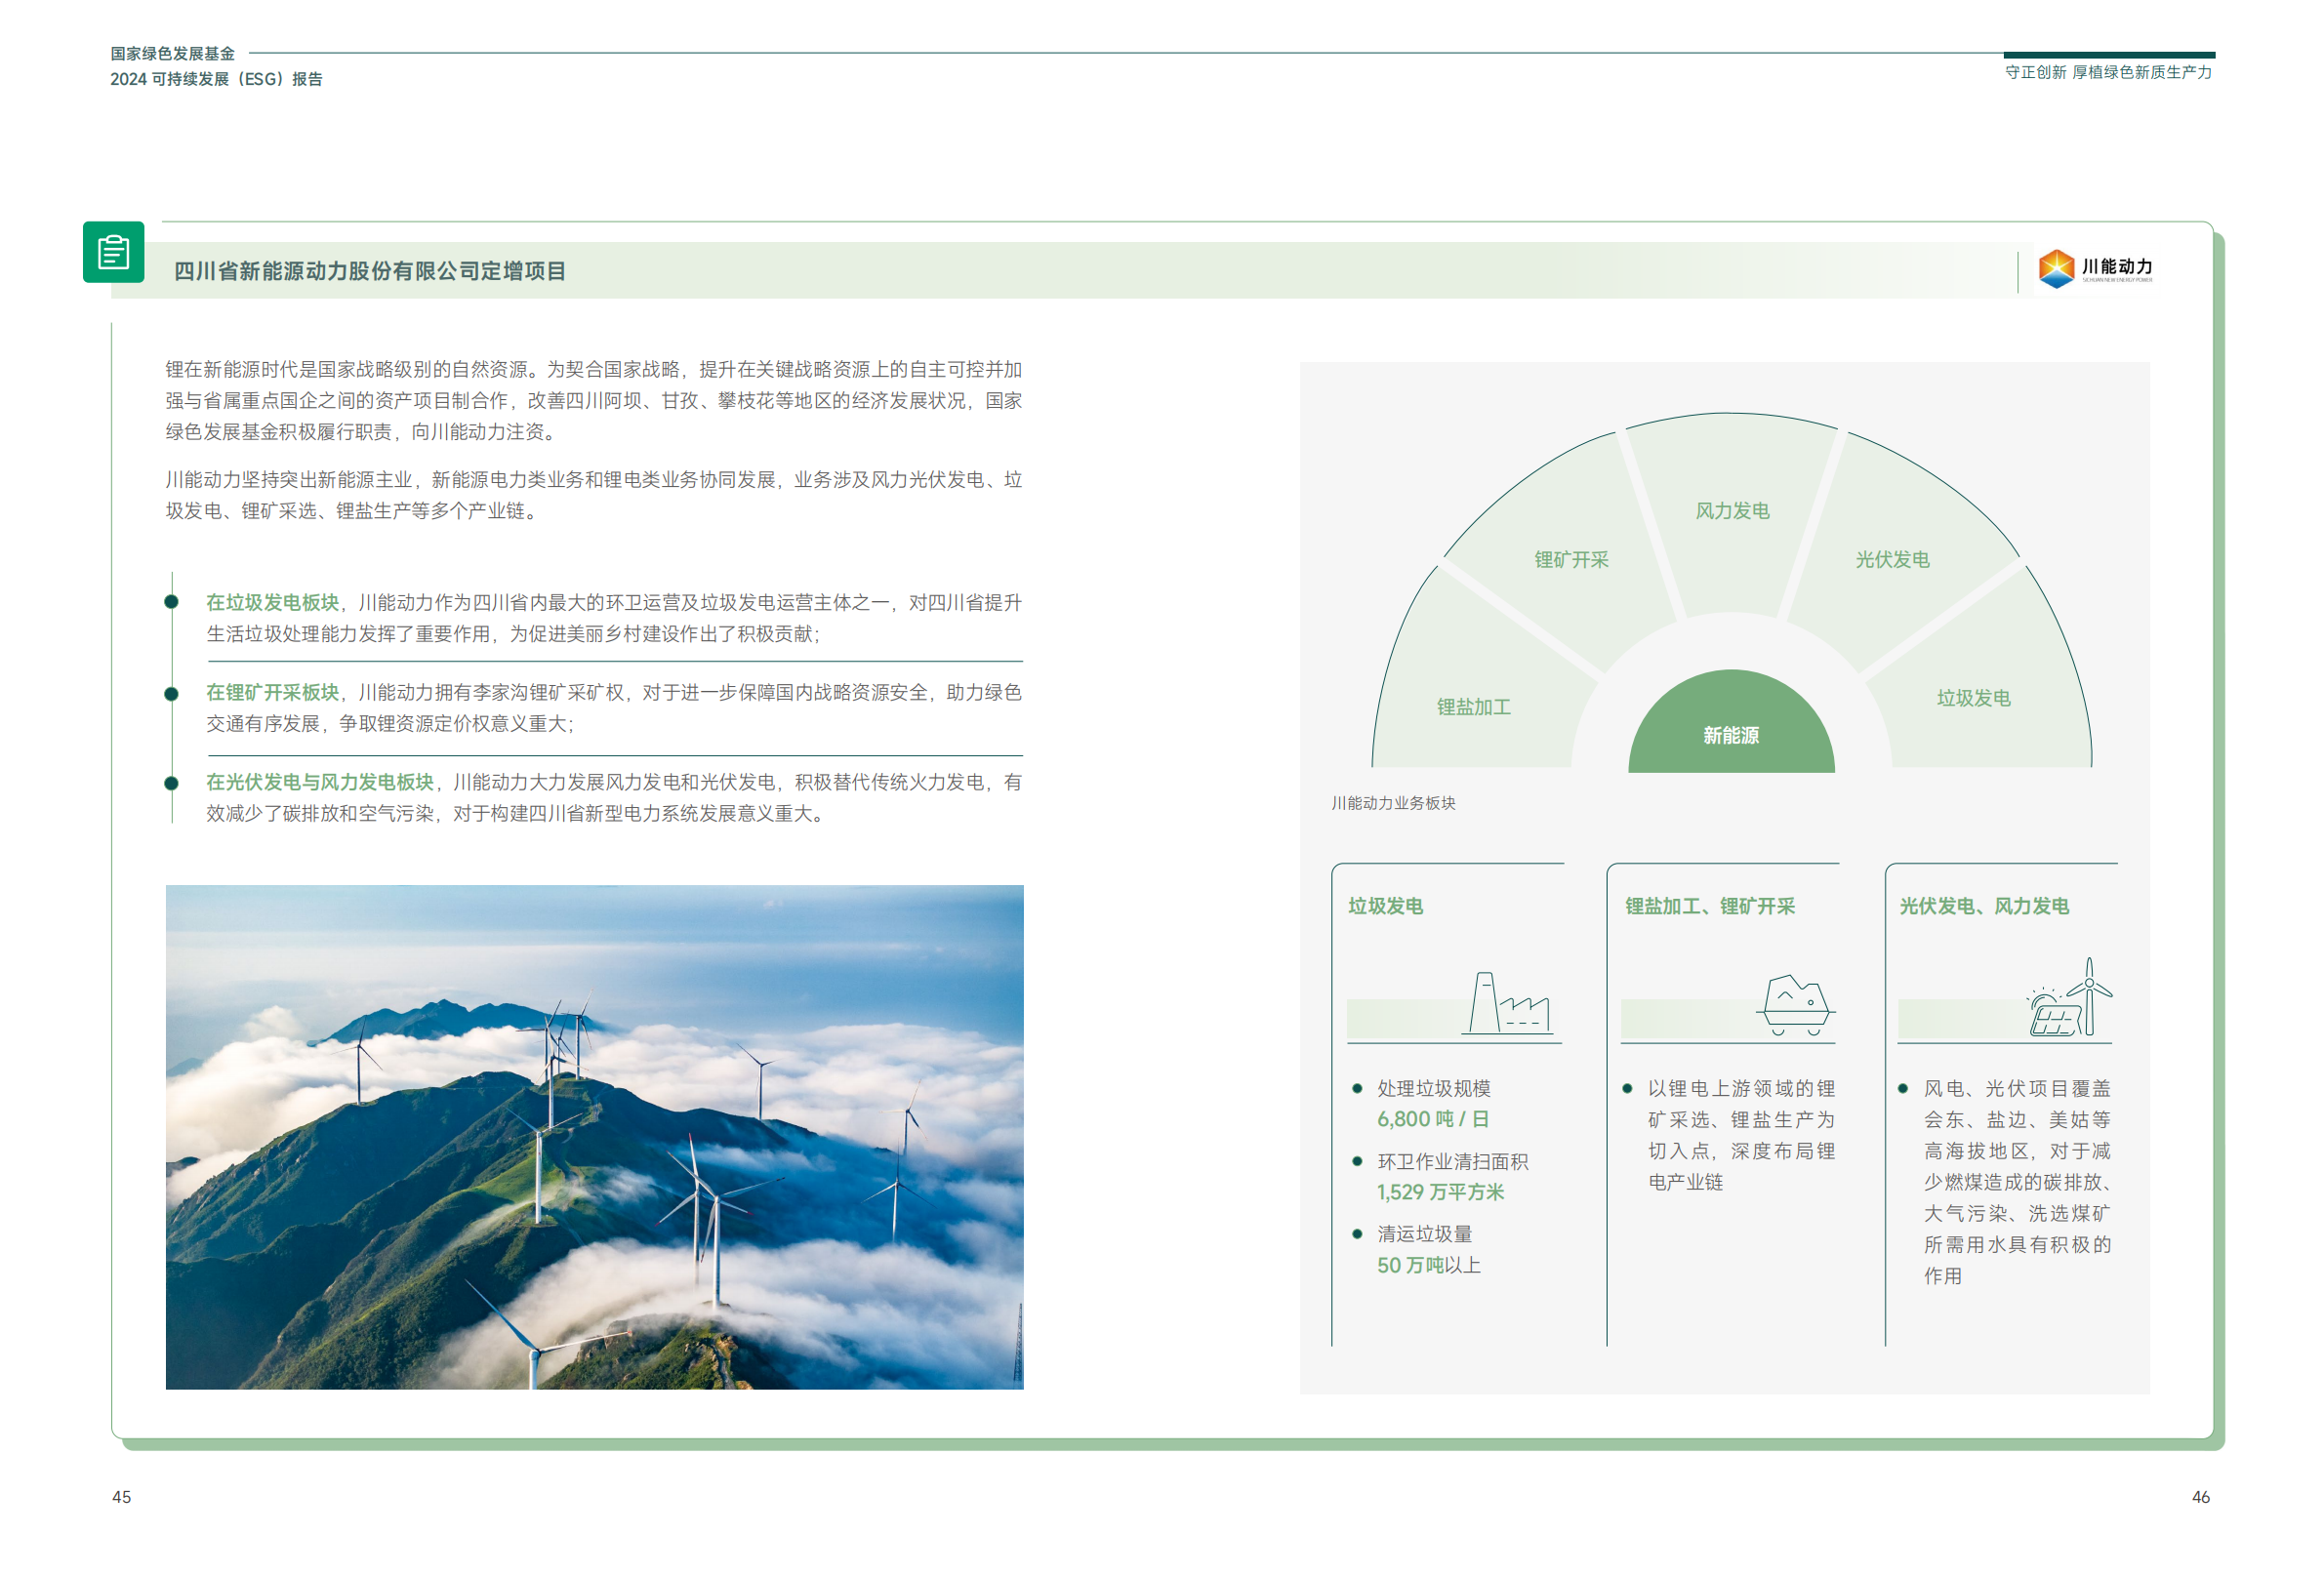This screenshot has width=2324, height=1576.
Task: Click the wind turbine mountain photo
Action: 594,1136
